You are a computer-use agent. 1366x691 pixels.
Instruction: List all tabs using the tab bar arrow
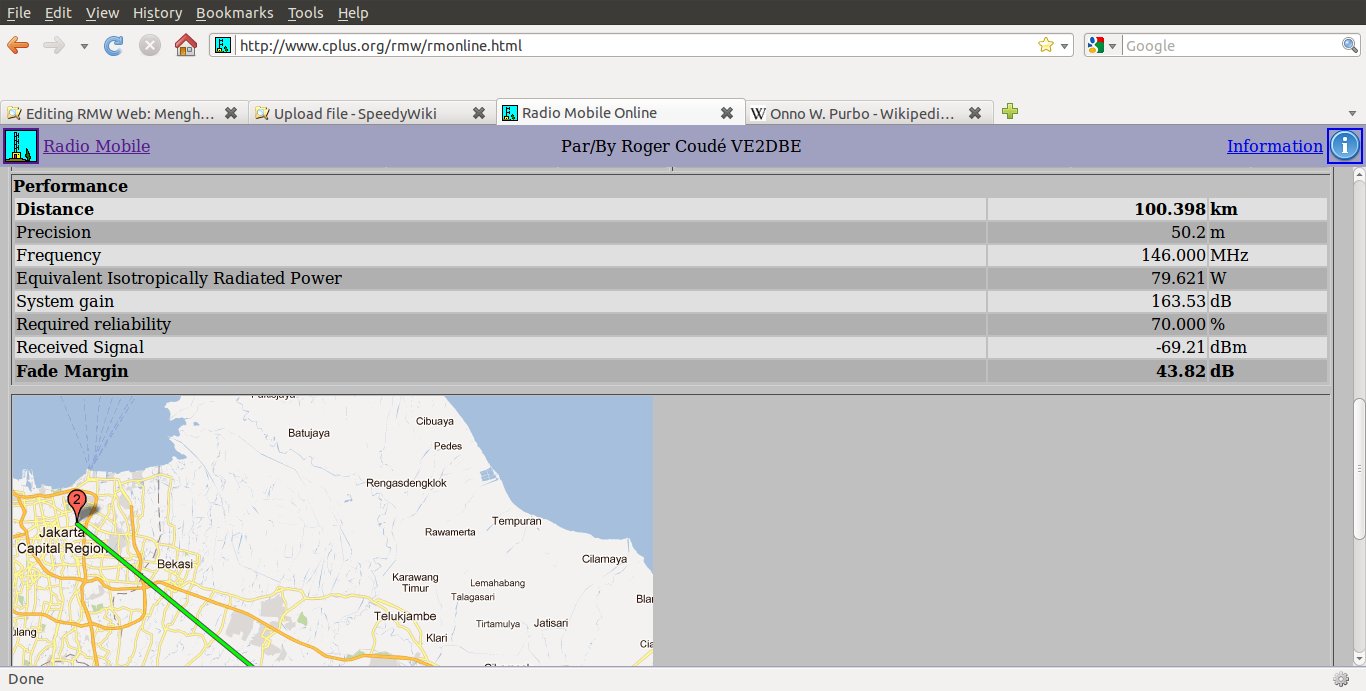tap(1353, 113)
